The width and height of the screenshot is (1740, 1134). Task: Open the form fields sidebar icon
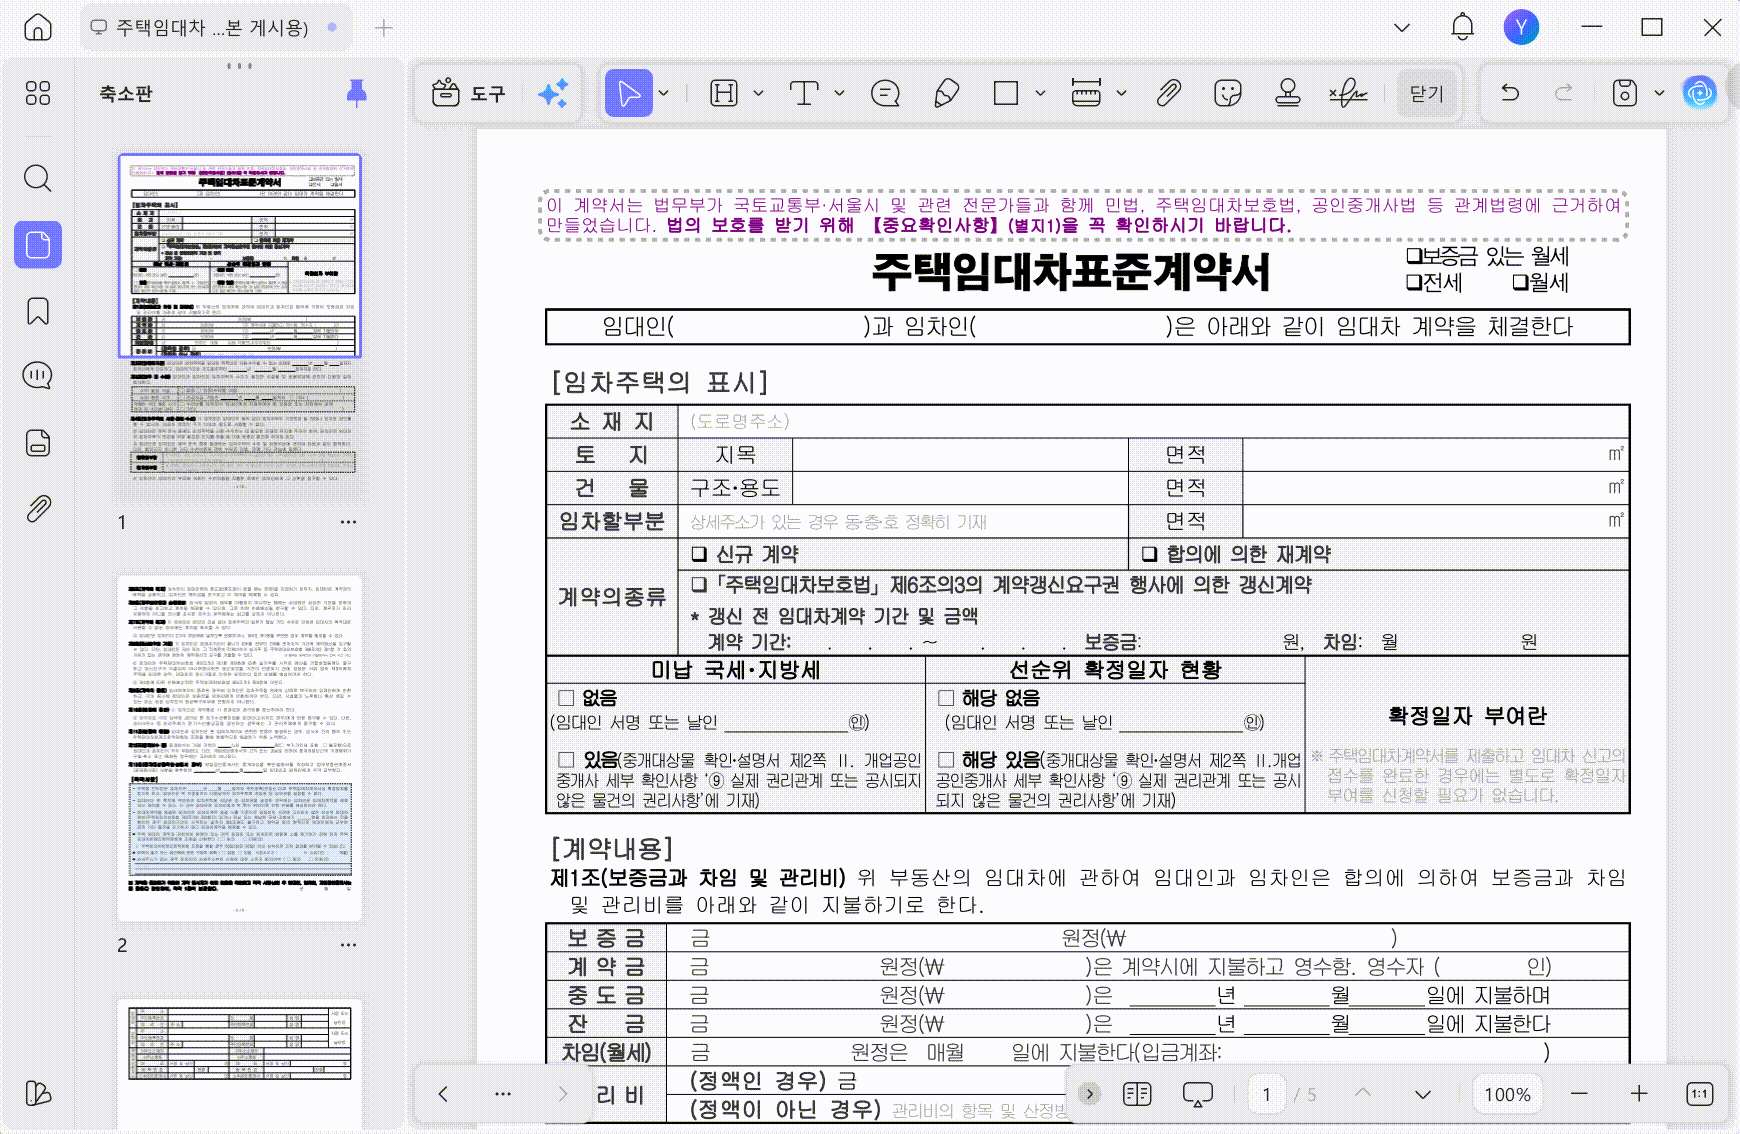(38, 443)
